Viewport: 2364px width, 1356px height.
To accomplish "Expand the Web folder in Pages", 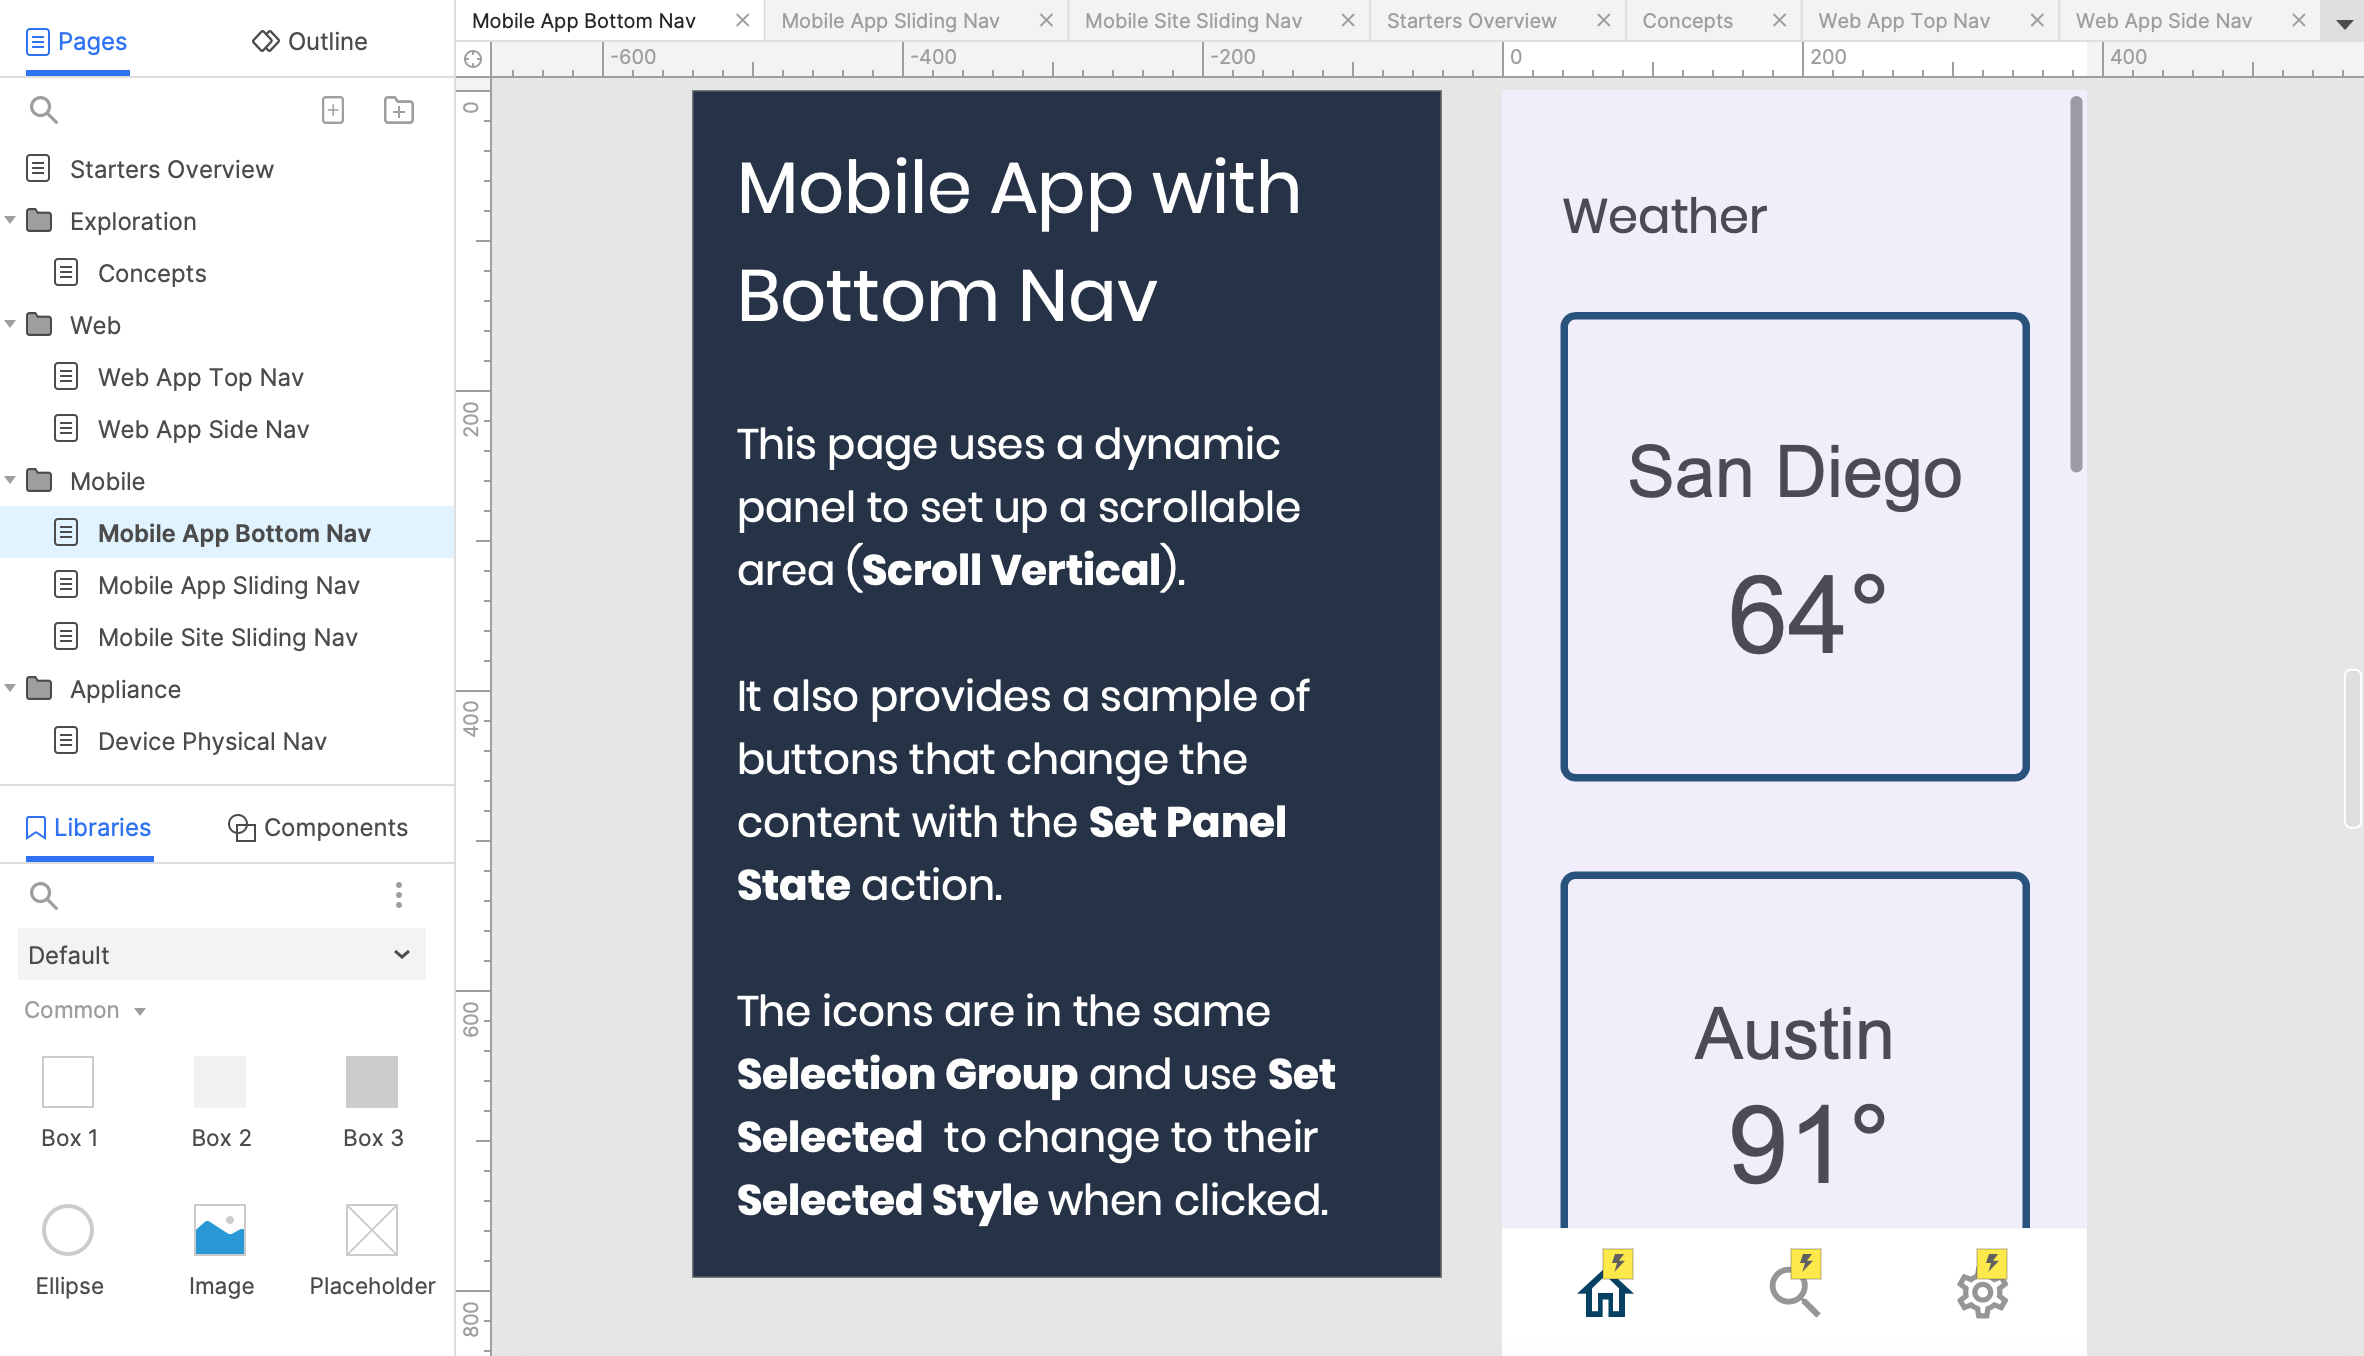I will [x=15, y=325].
